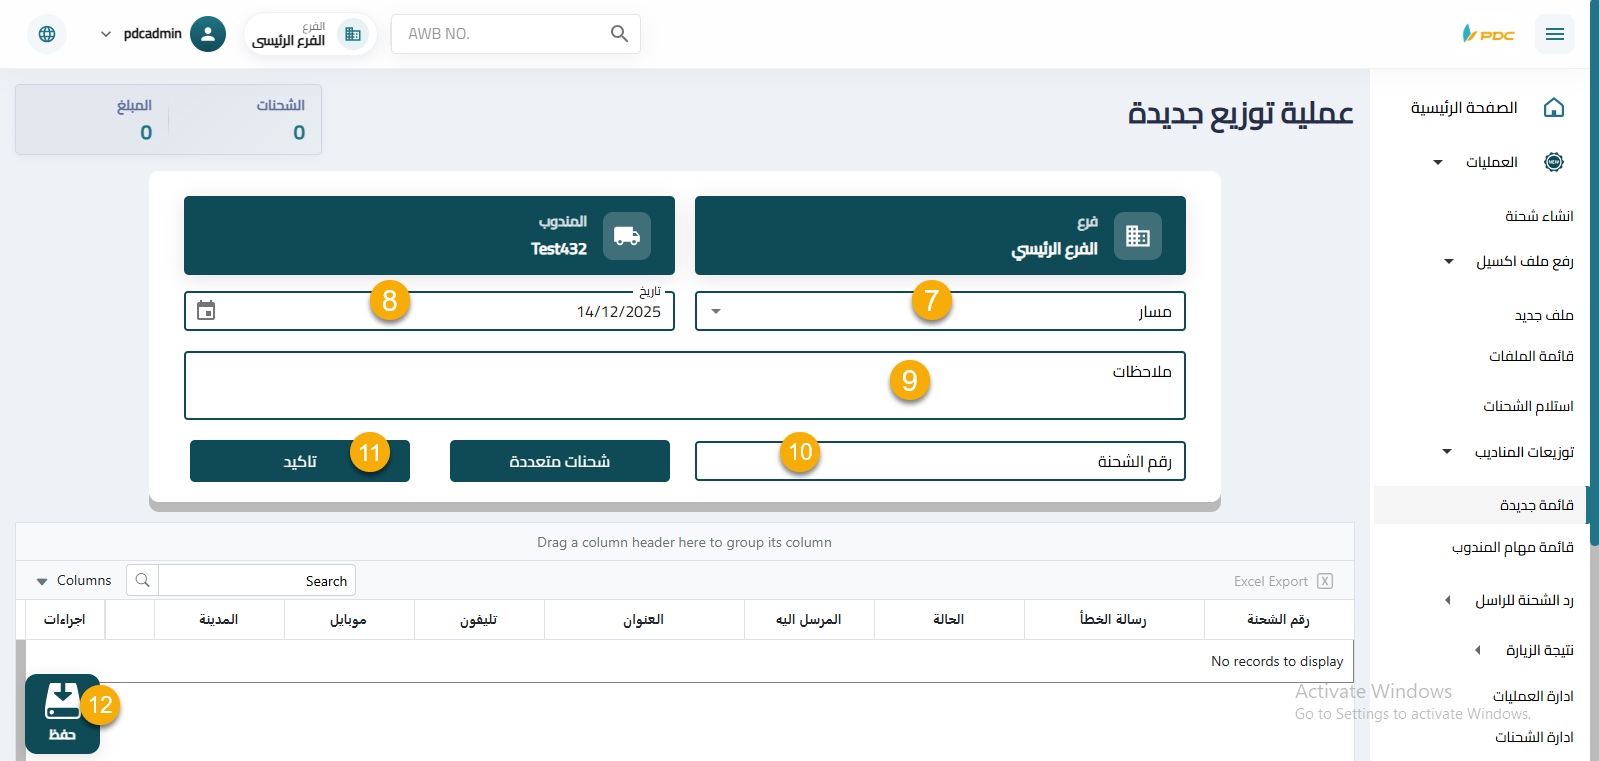Click the search magnifier in AWB box
1599x761 pixels.
click(x=619, y=34)
